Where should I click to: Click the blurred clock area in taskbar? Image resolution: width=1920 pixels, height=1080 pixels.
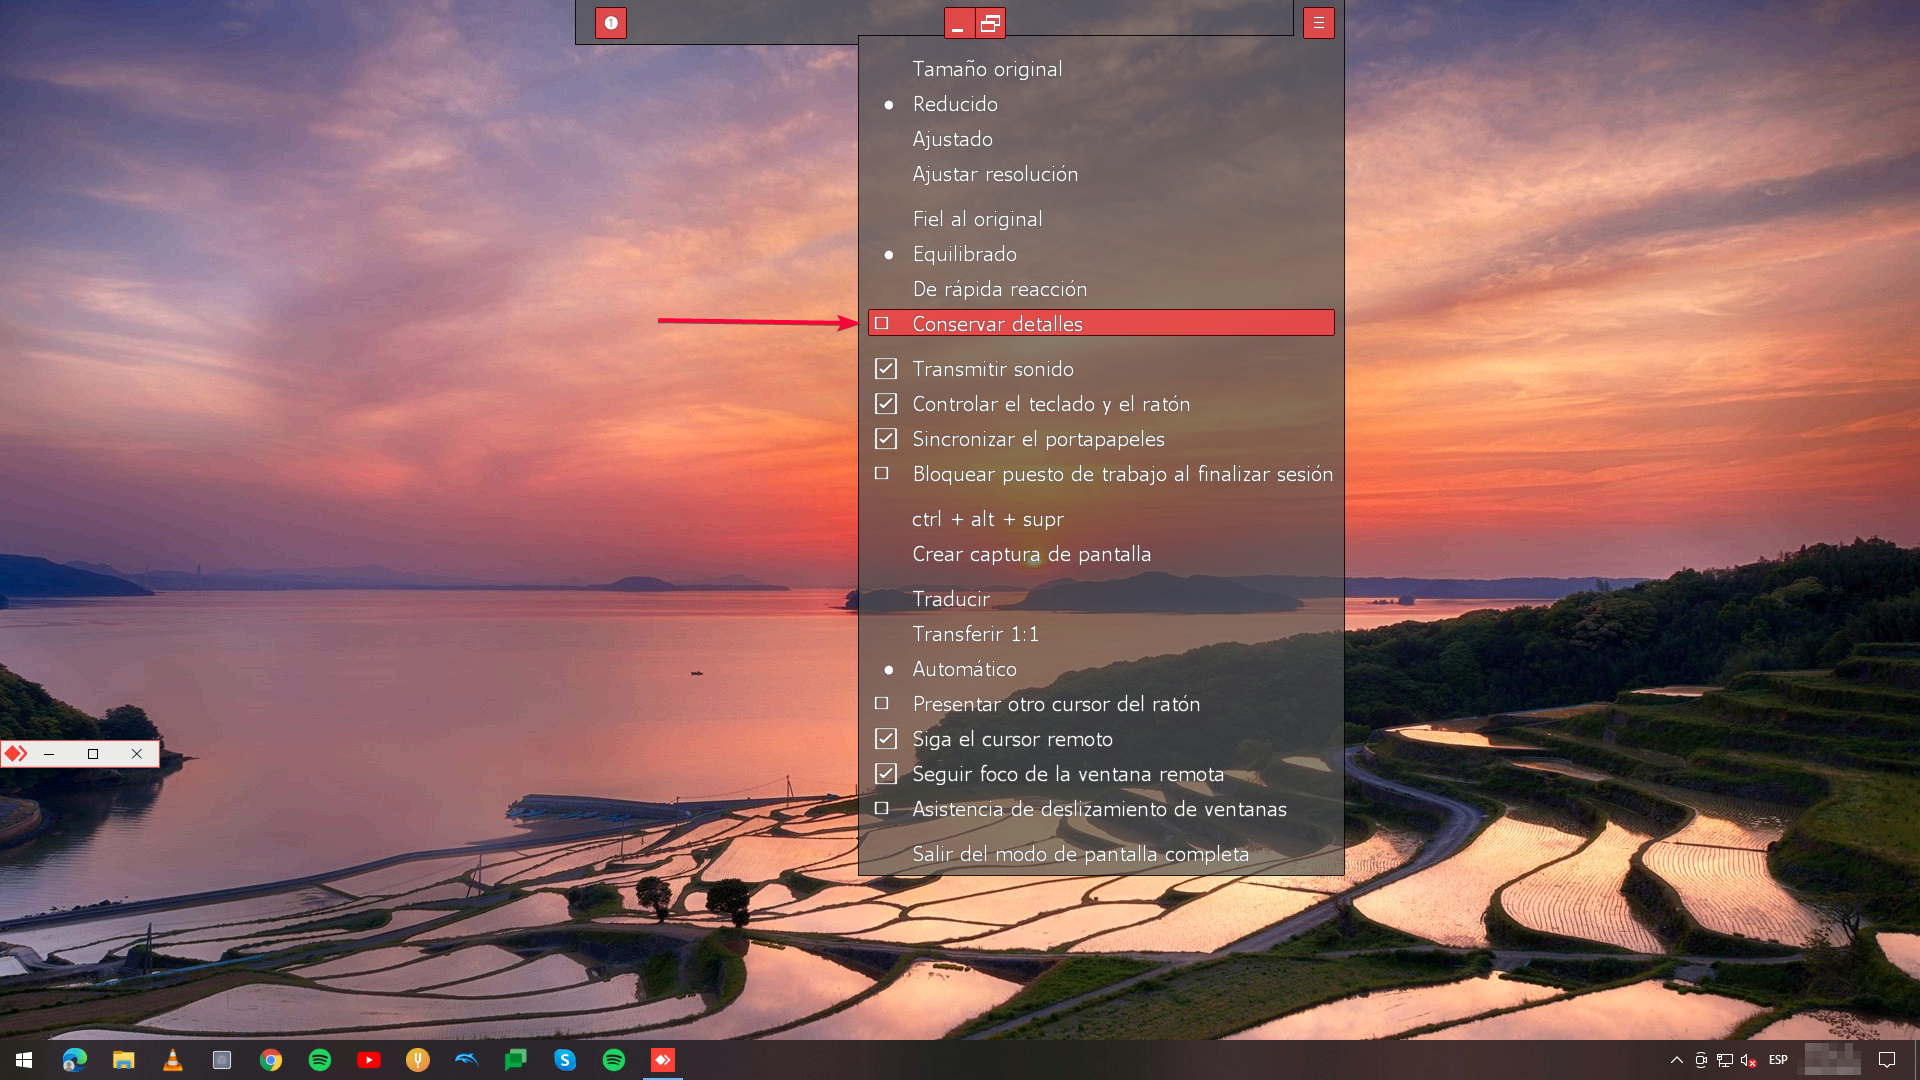[1832, 1060]
